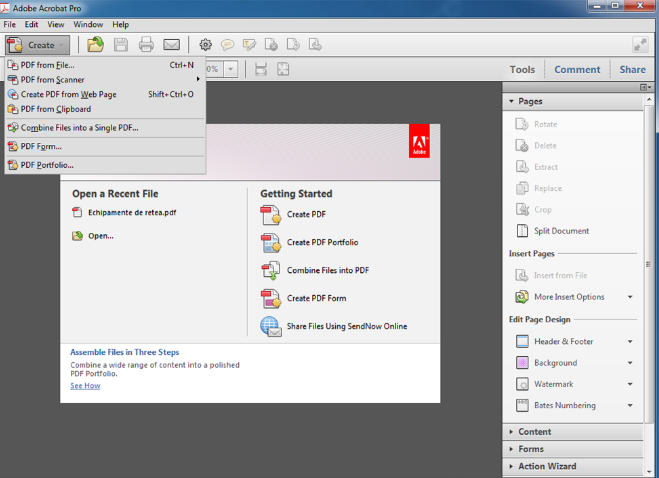This screenshot has width=659, height=478.
Task: Click the Create PDF Portfolio icon
Action: pos(271,243)
